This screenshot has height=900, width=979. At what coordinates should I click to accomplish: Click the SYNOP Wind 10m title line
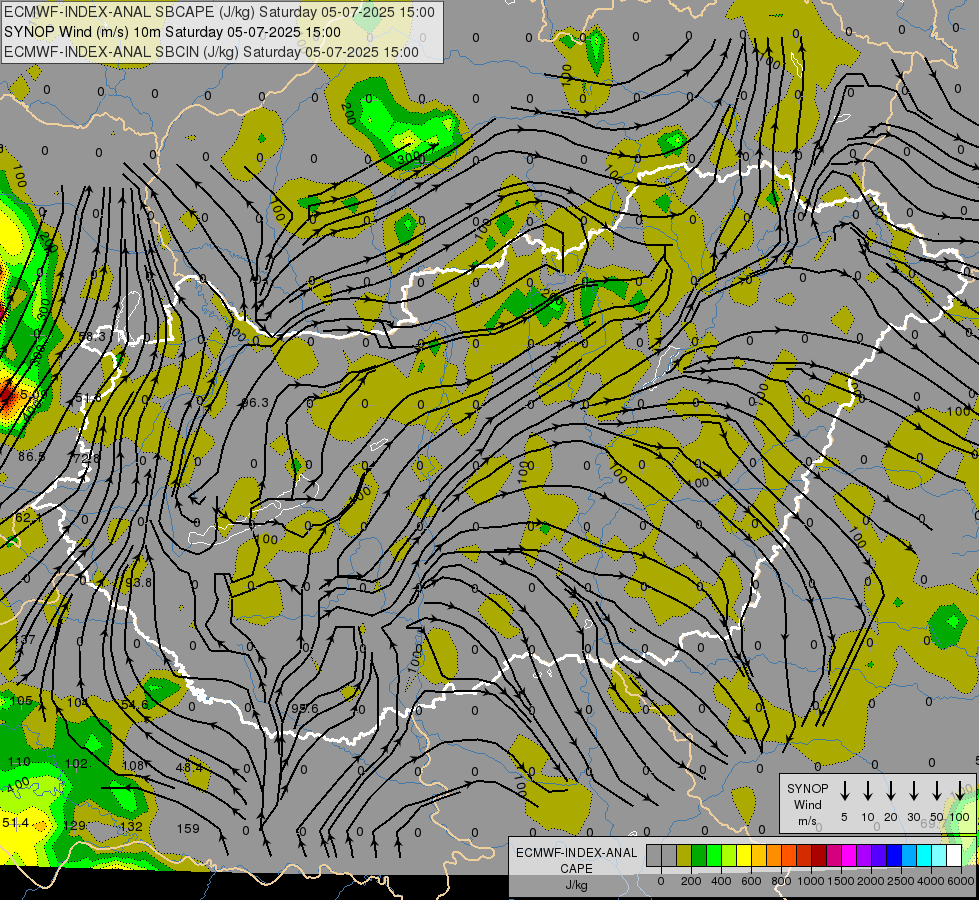coord(172,32)
